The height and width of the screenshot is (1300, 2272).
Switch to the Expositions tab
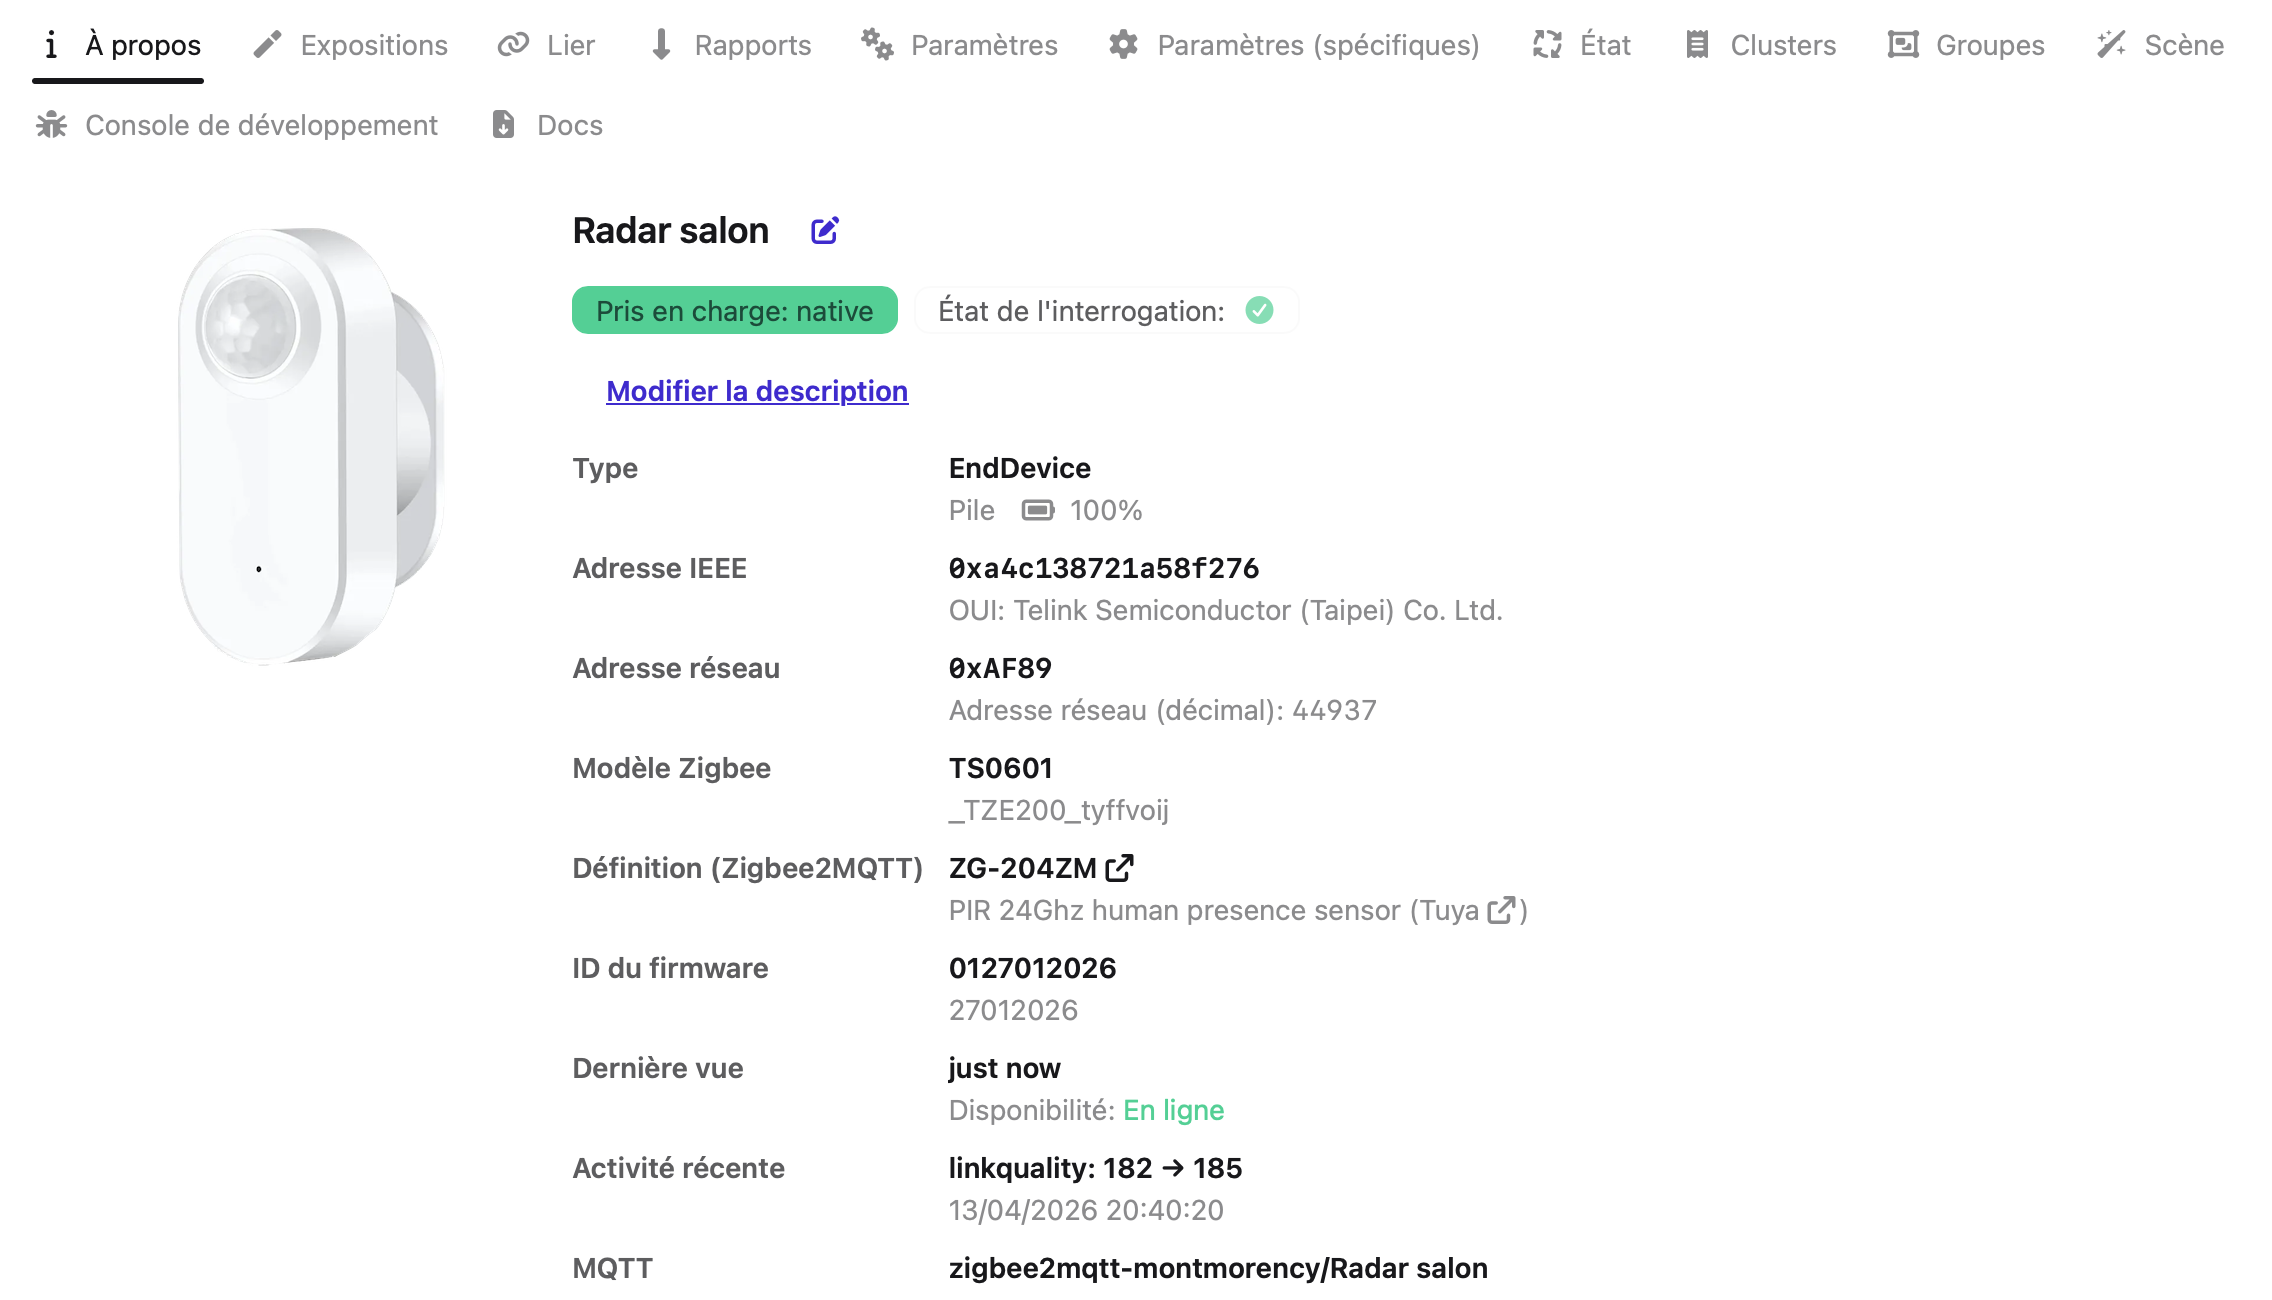351,45
